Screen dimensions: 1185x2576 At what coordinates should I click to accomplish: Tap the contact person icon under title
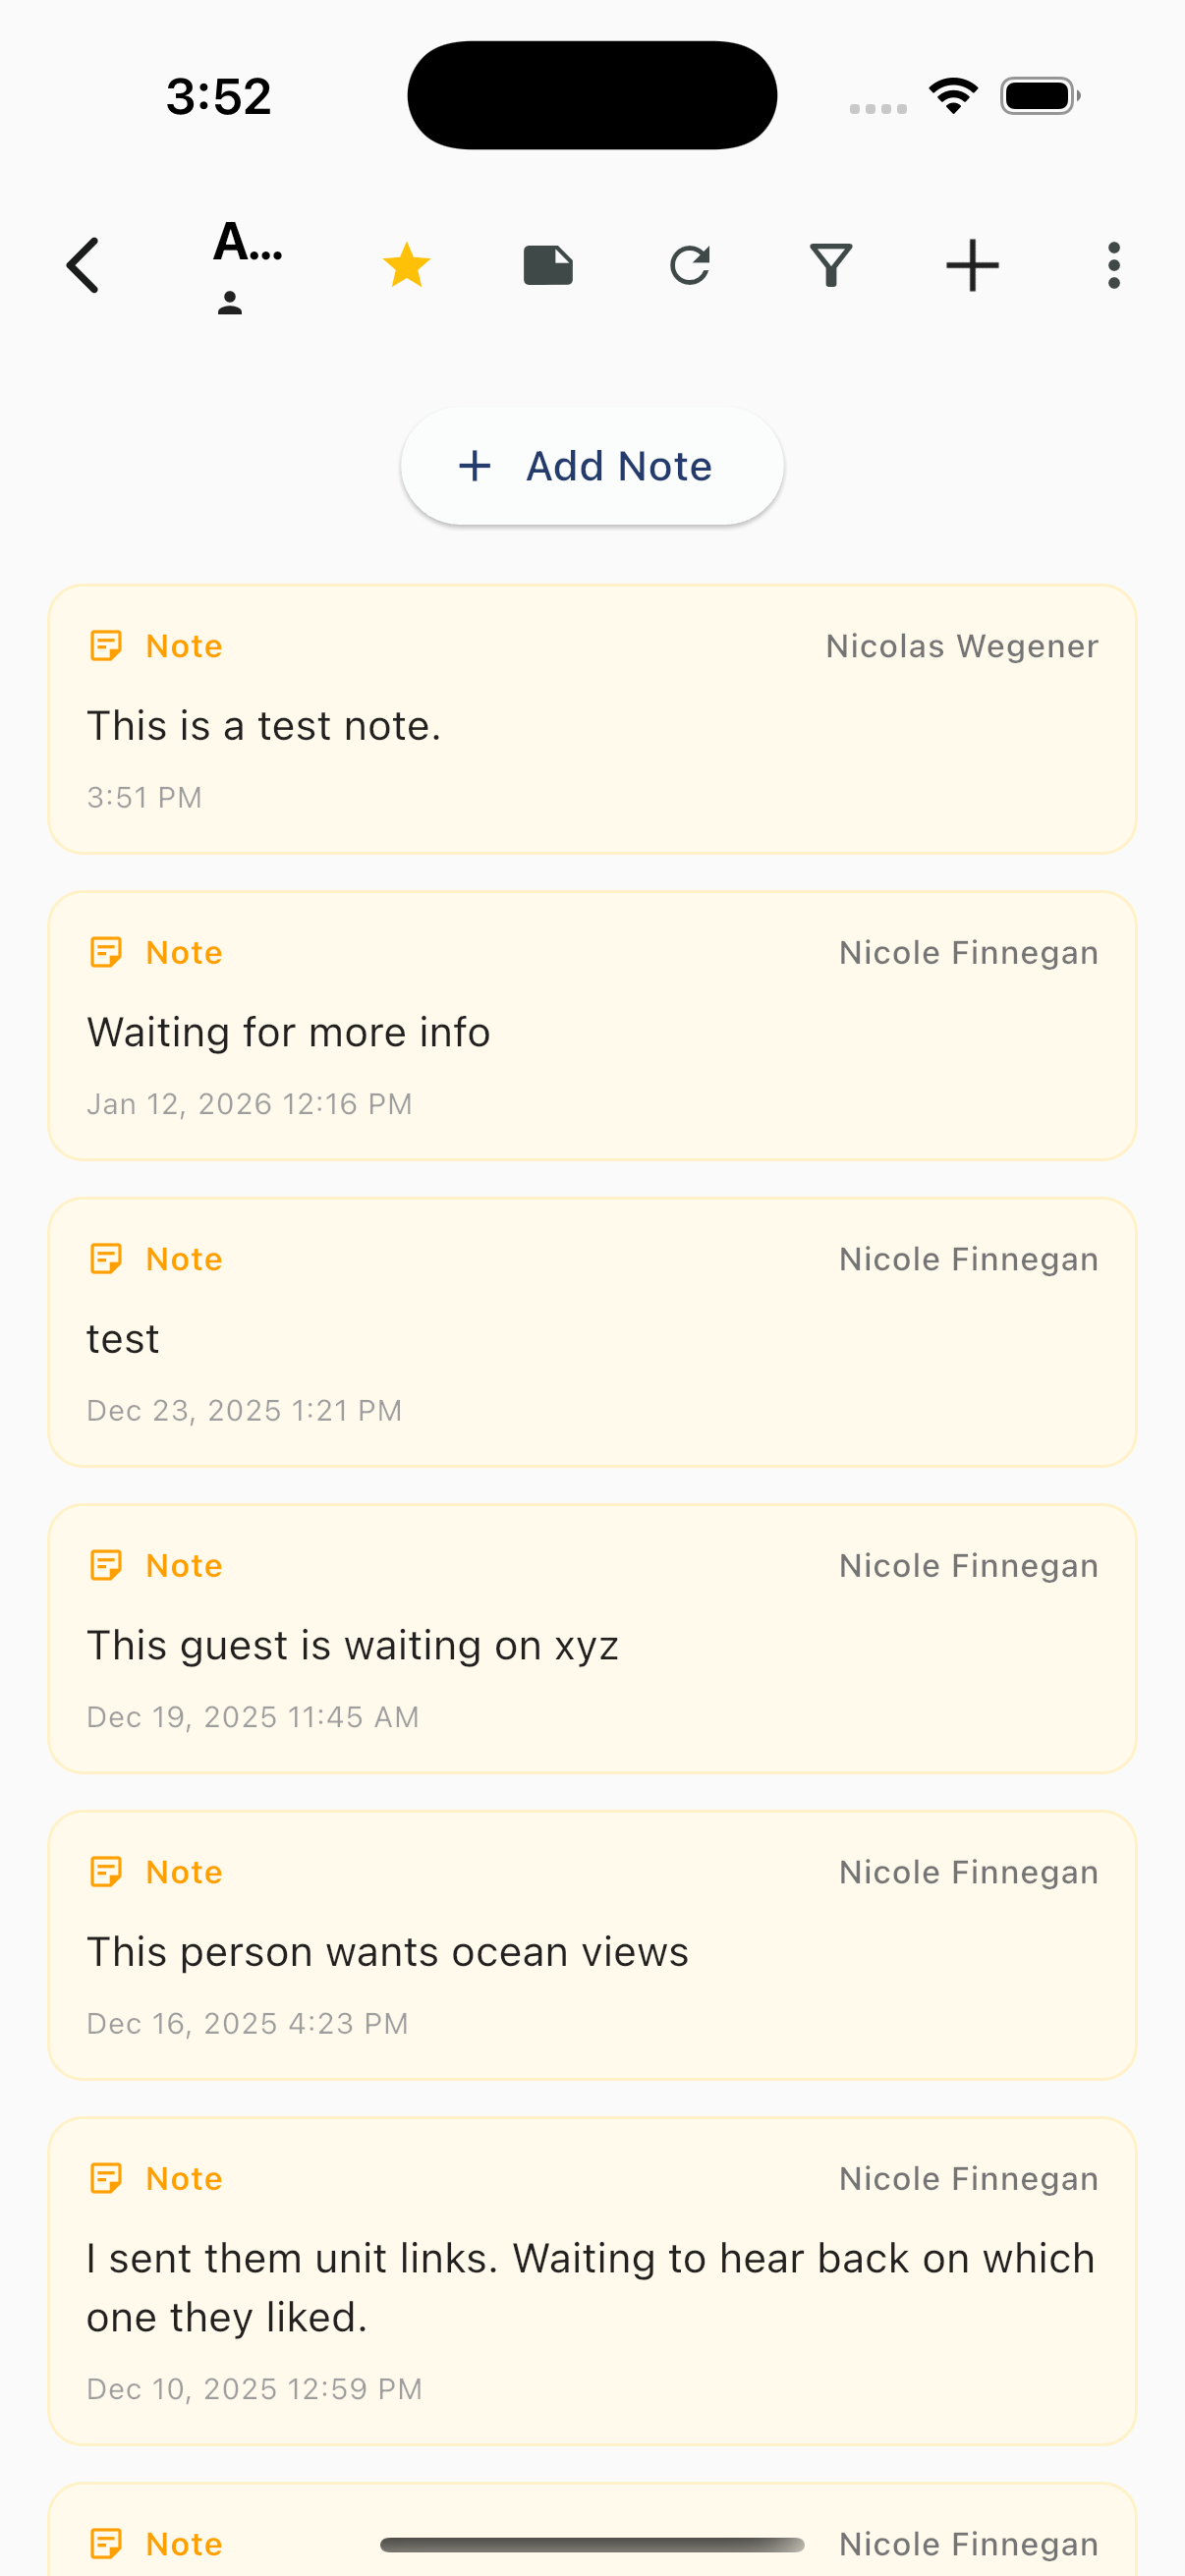[x=230, y=303]
